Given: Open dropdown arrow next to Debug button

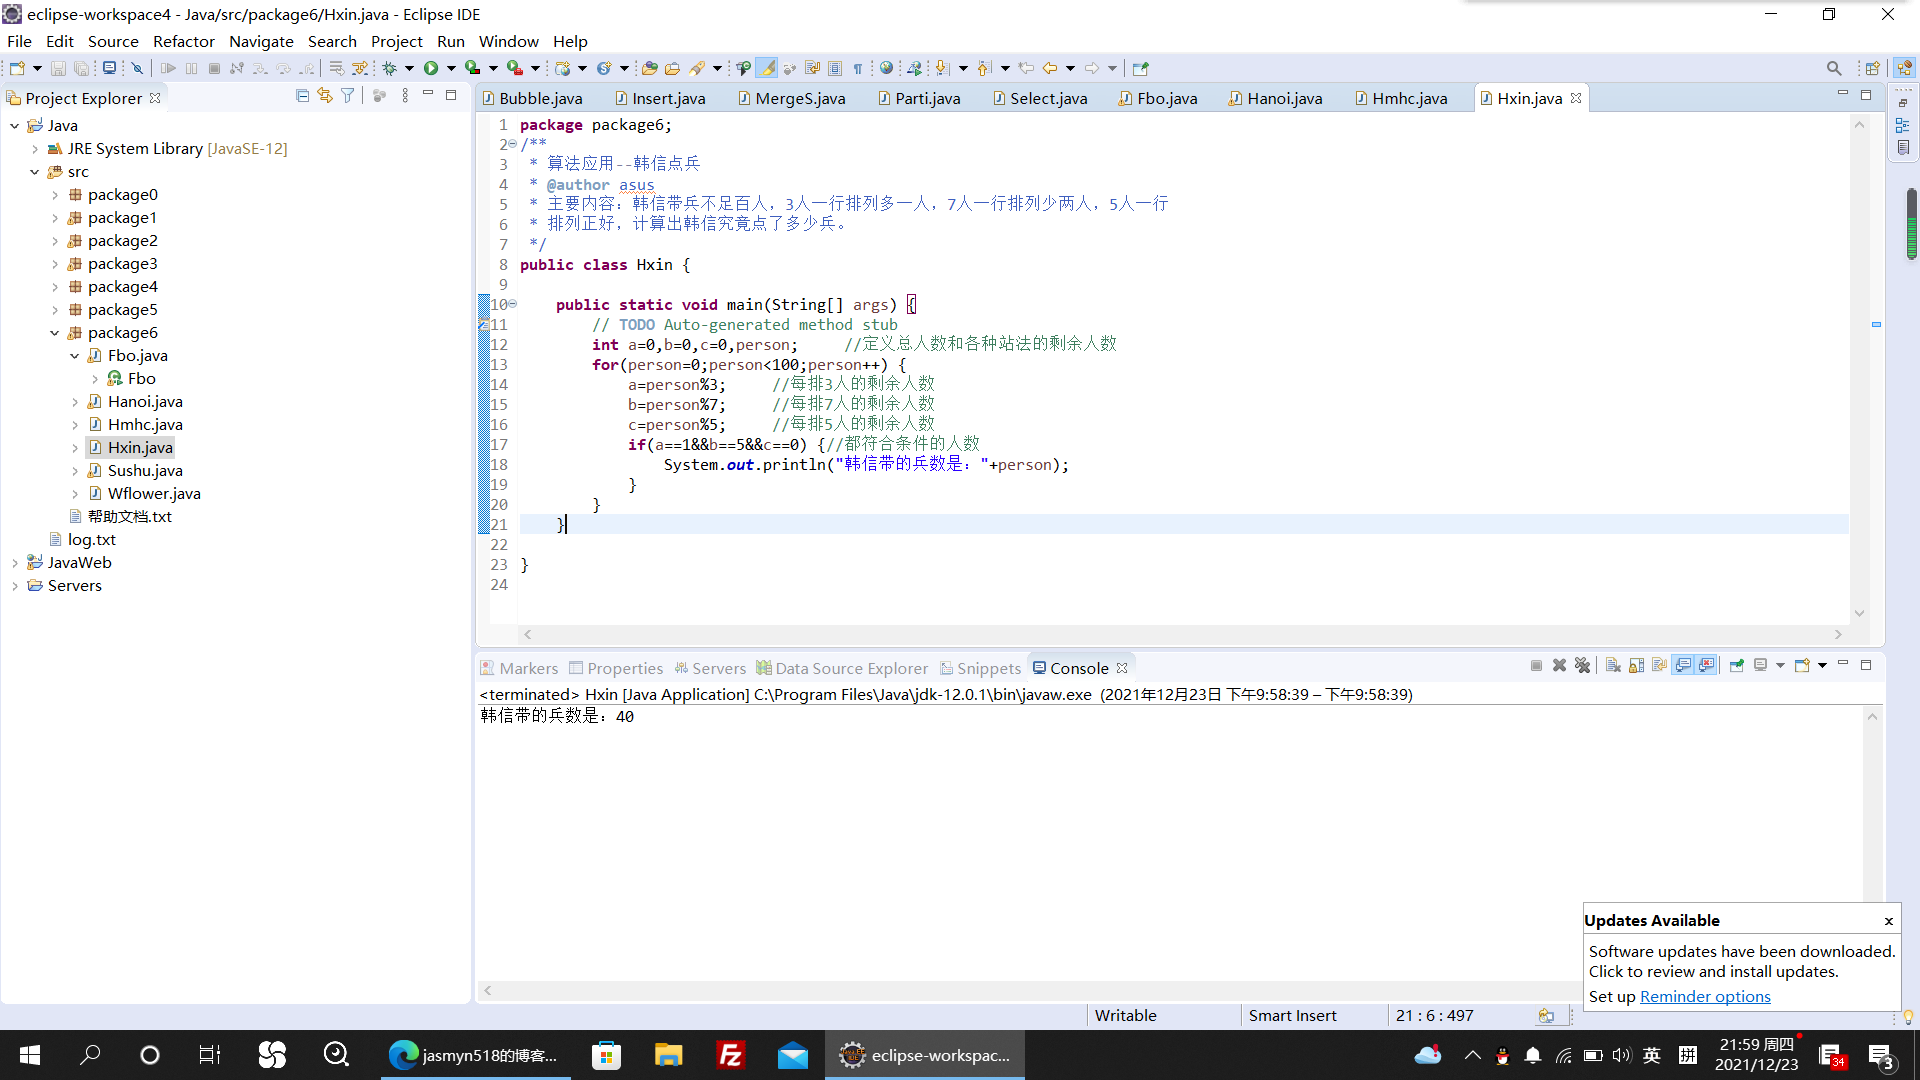Looking at the screenshot, I should (409, 68).
